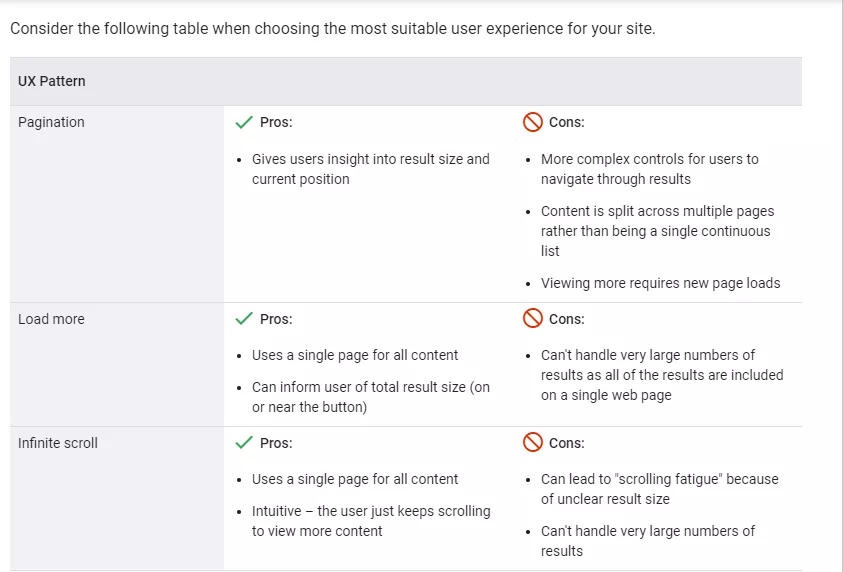This screenshot has height=572, width=843.
Task: Click red prohibited icon in Infinite scroll row
Action: pyautogui.click(x=532, y=442)
